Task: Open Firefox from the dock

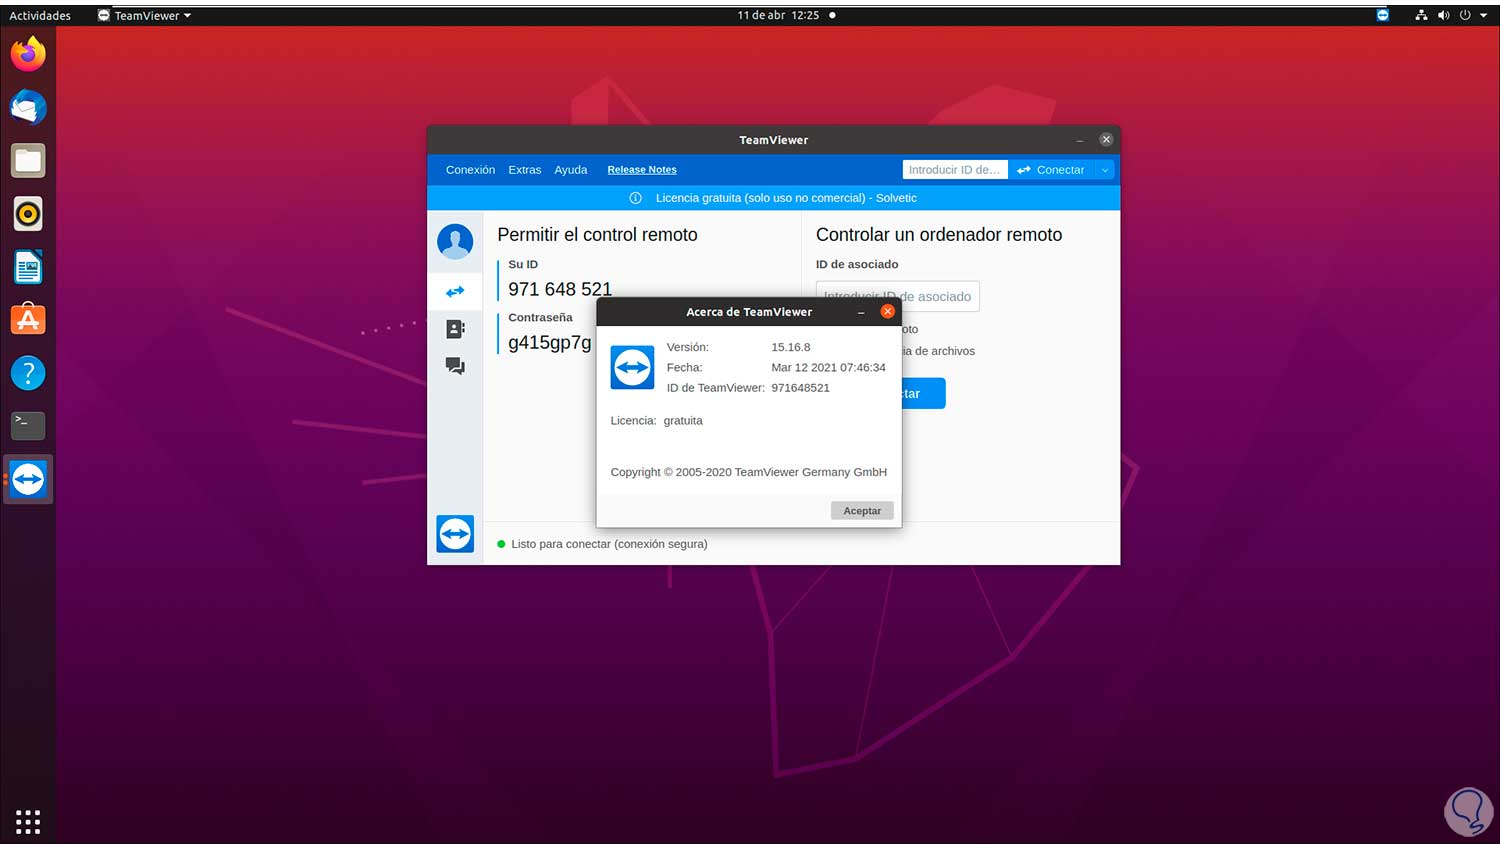Action: coord(28,54)
